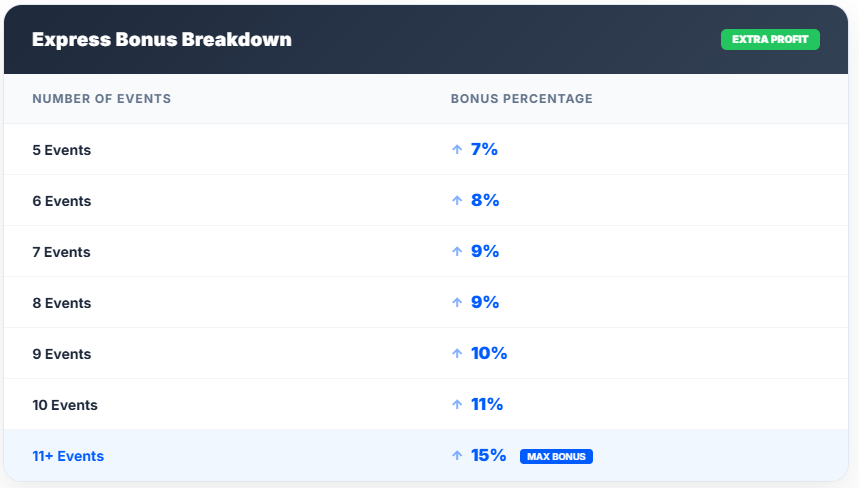Click the up arrow beside 8% bonus
The height and width of the screenshot is (488, 859).
(457, 201)
